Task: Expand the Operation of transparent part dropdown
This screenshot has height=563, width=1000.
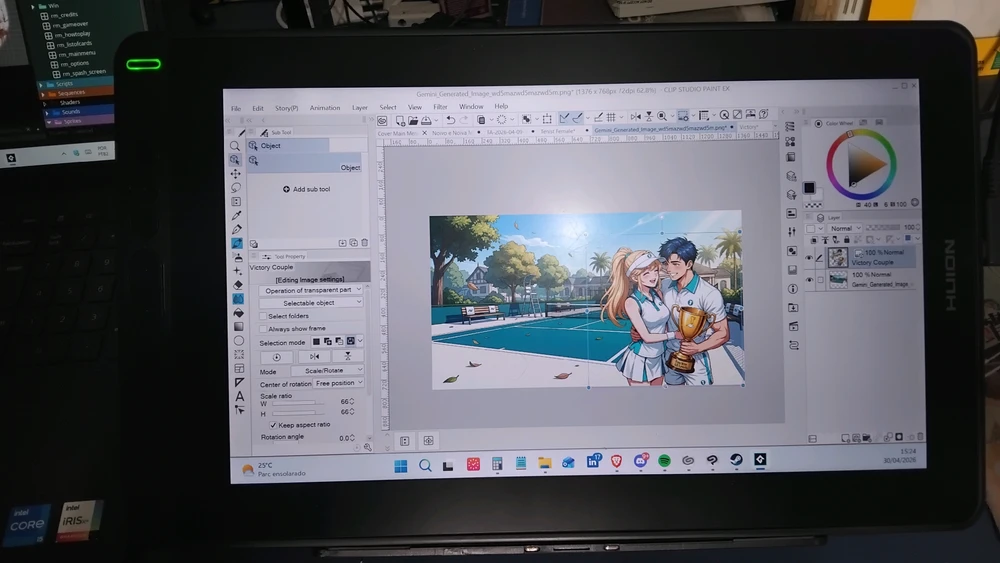Action: [x=310, y=290]
